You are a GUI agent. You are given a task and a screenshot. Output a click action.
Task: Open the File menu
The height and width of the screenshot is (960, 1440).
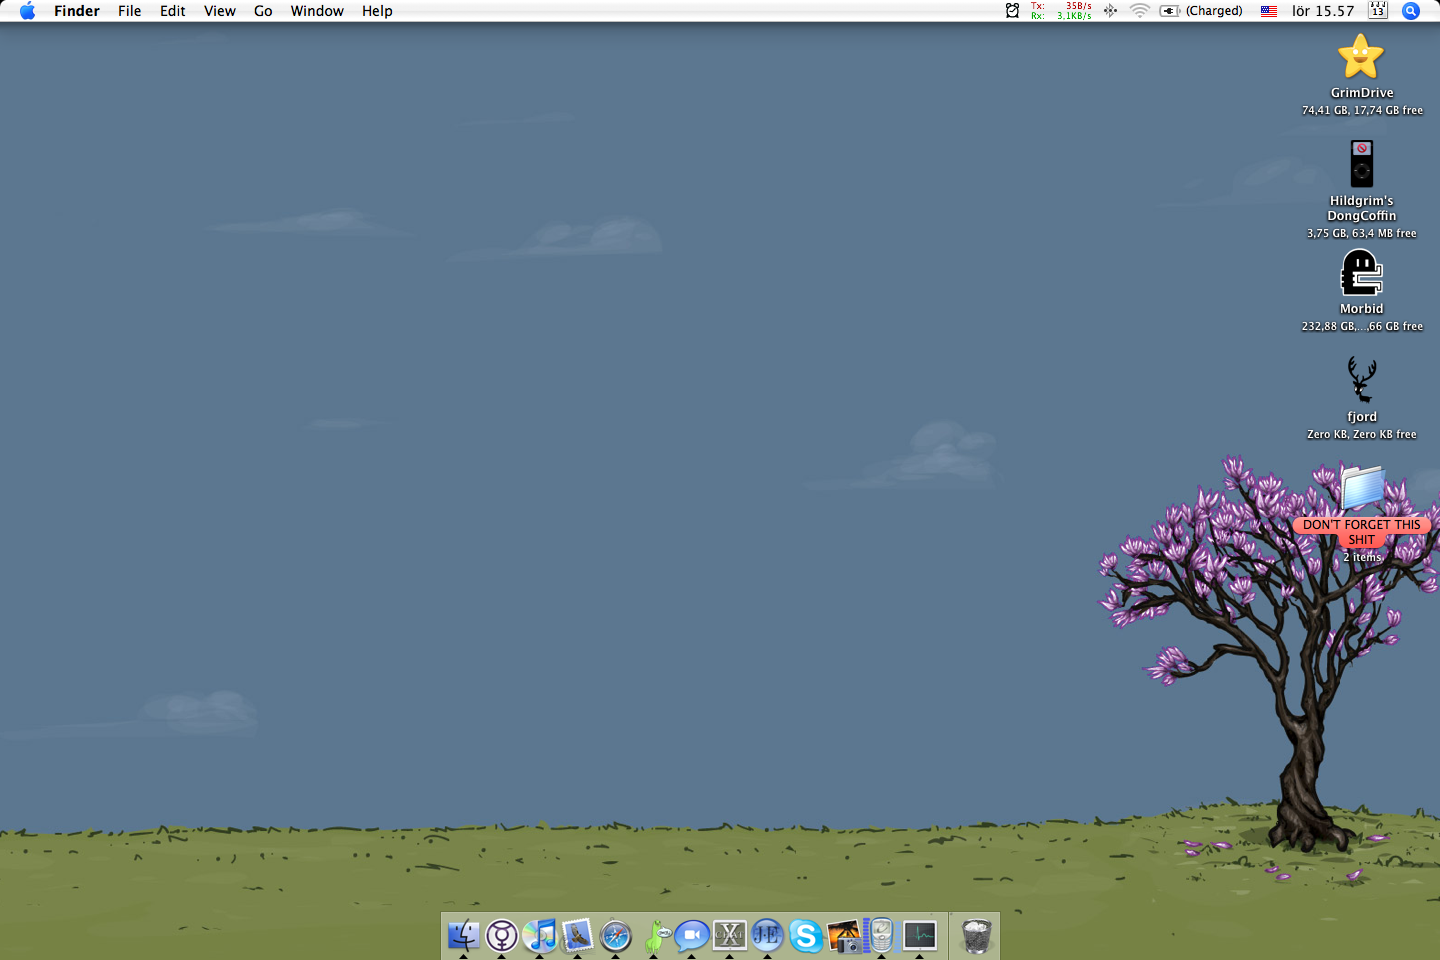pos(129,11)
